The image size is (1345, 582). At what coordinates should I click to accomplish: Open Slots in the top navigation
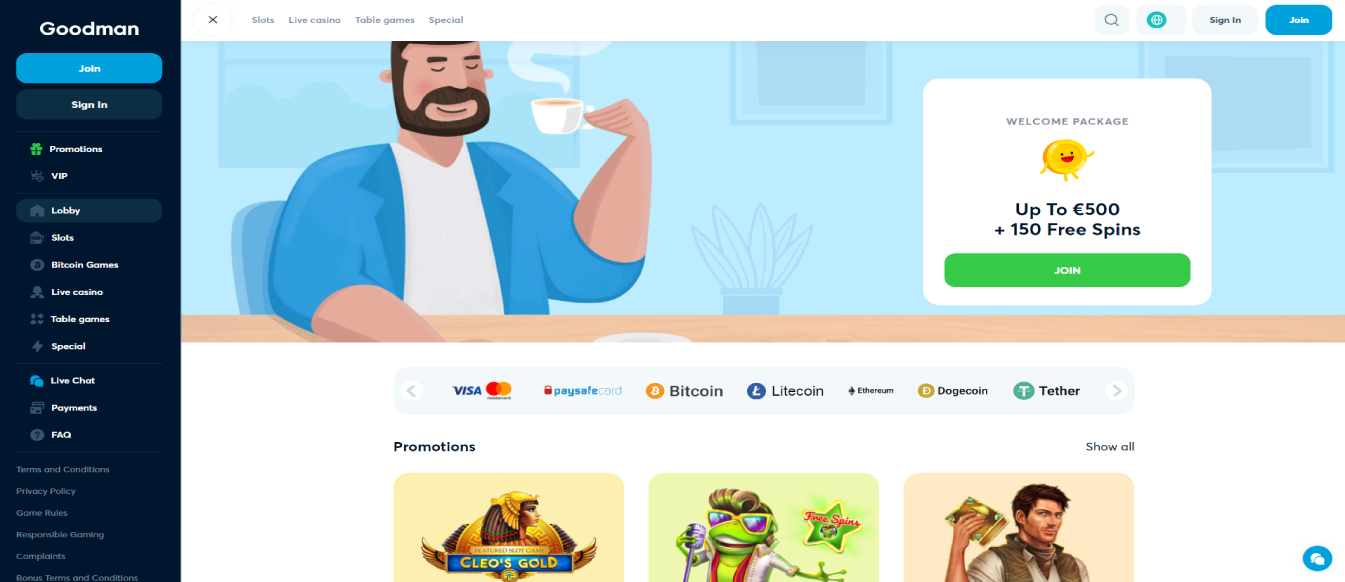pyautogui.click(x=263, y=20)
